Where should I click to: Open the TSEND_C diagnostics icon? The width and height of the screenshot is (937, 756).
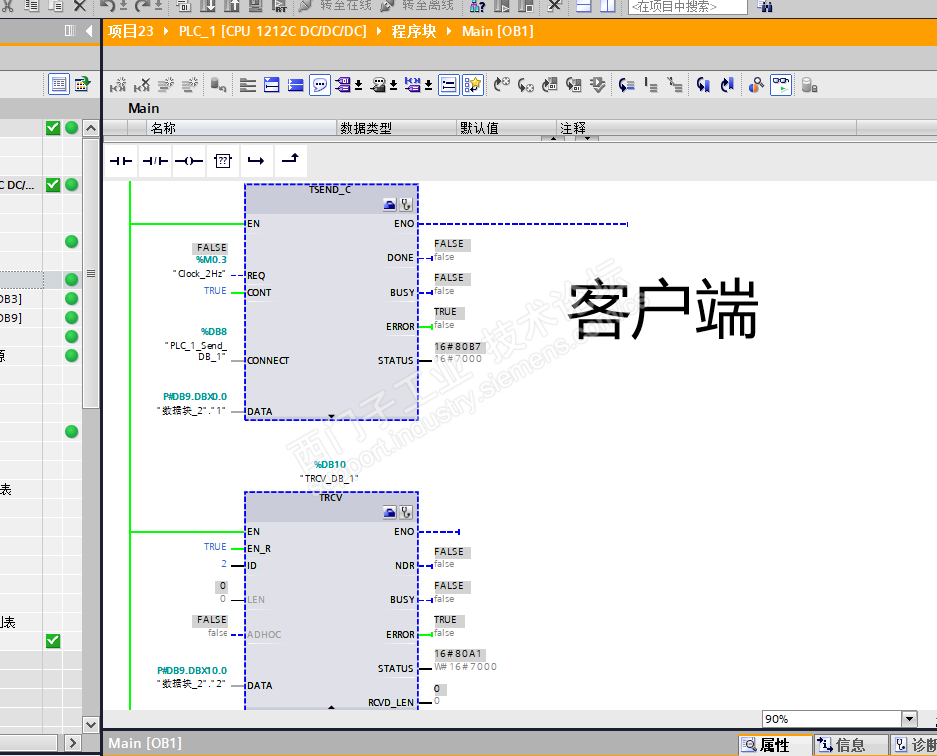click(406, 205)
